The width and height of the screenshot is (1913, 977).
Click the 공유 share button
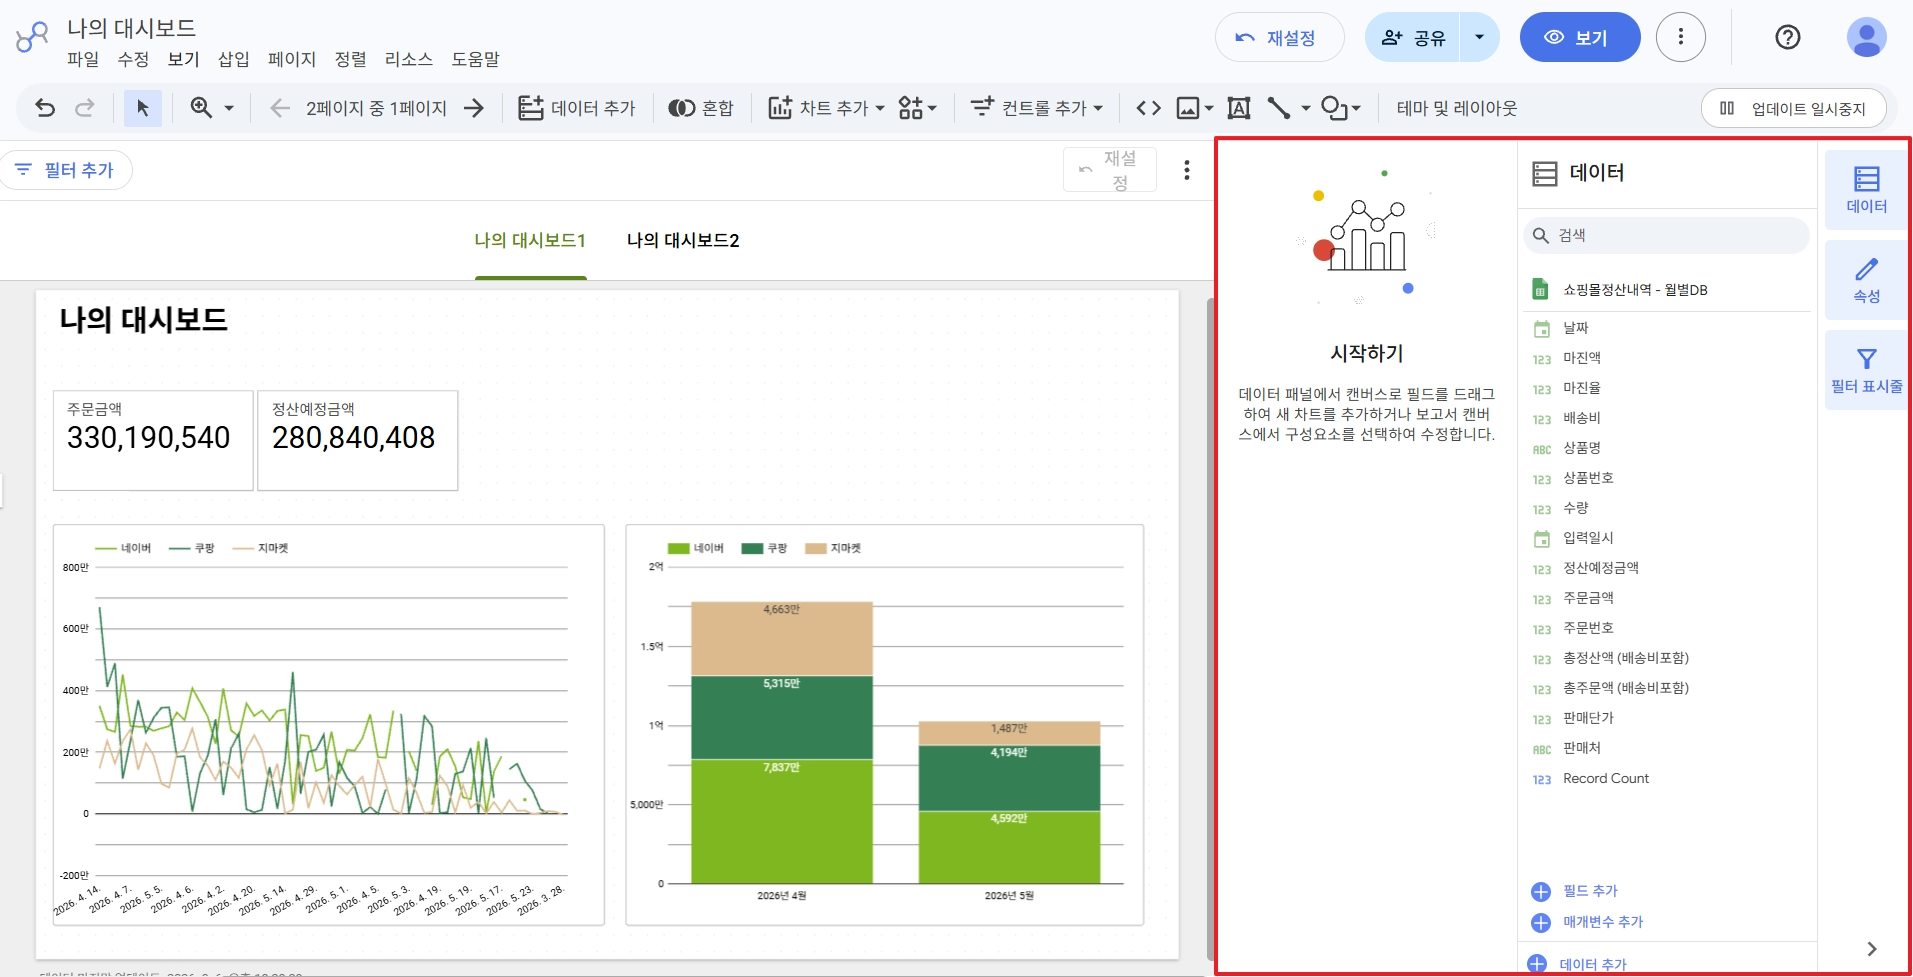pos(1413,38)
